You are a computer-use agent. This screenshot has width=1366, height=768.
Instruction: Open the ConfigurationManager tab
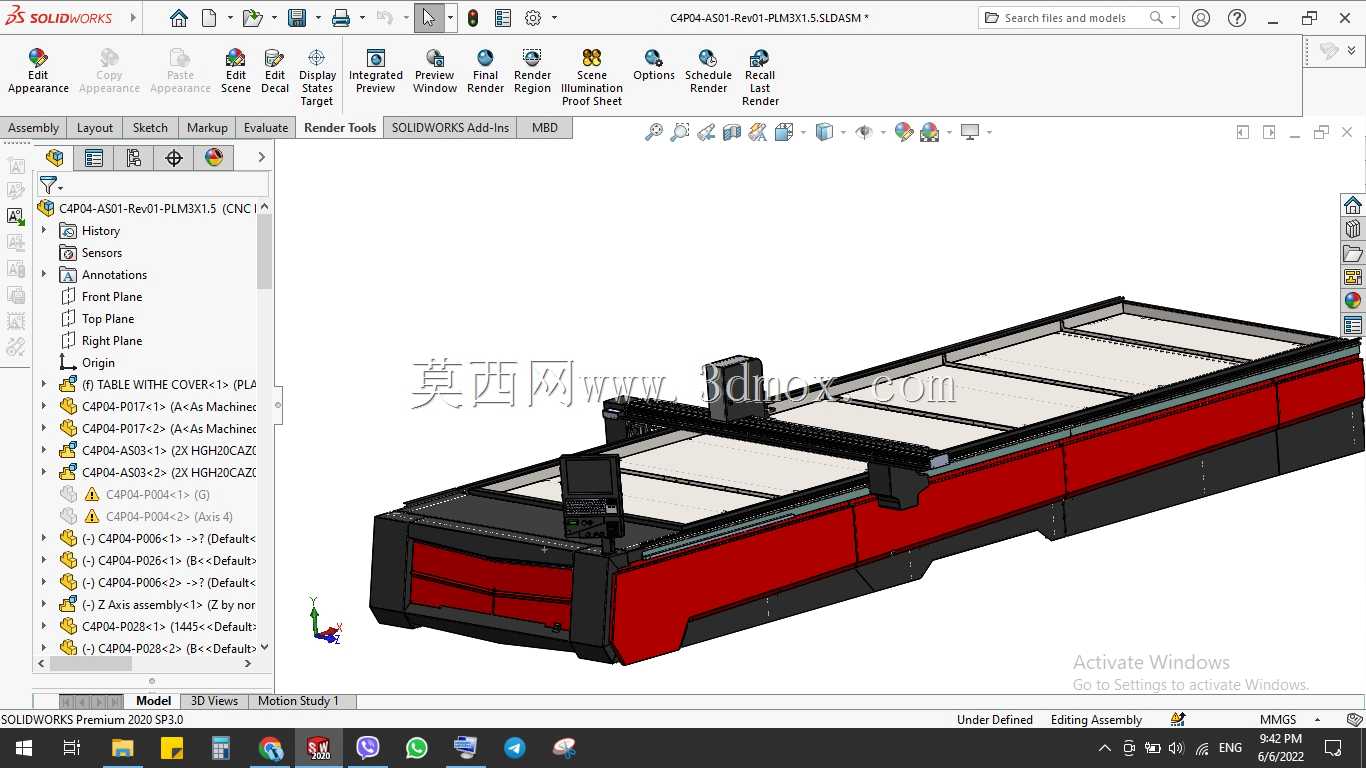coord(134,158)
